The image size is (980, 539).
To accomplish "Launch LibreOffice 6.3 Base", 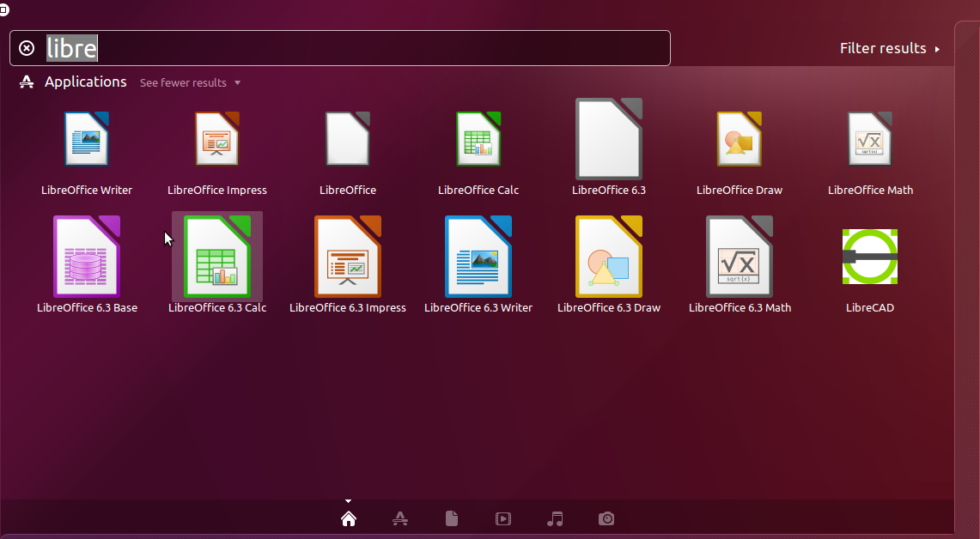I will tap(87, 257).
